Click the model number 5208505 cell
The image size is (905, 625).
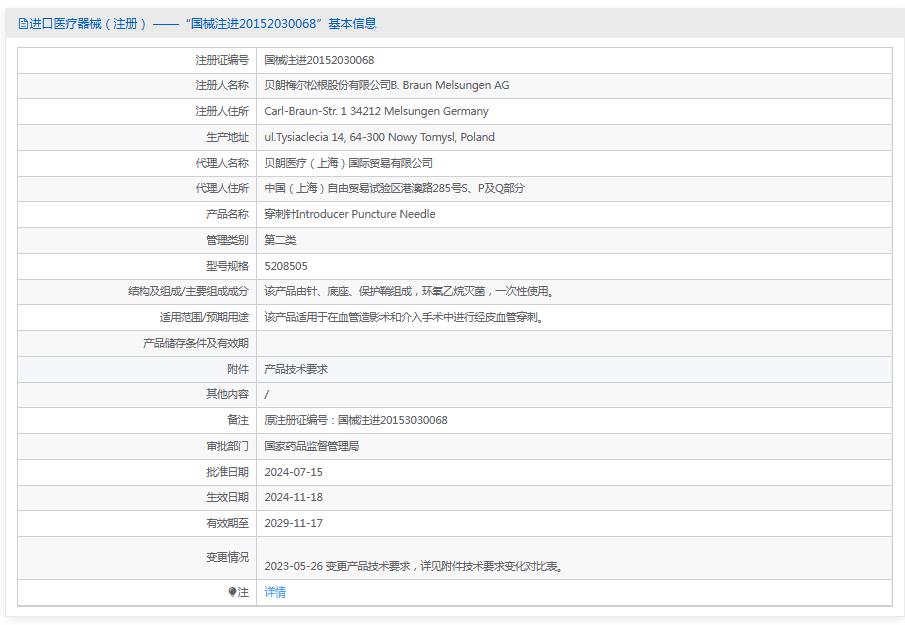coord(286,266)
